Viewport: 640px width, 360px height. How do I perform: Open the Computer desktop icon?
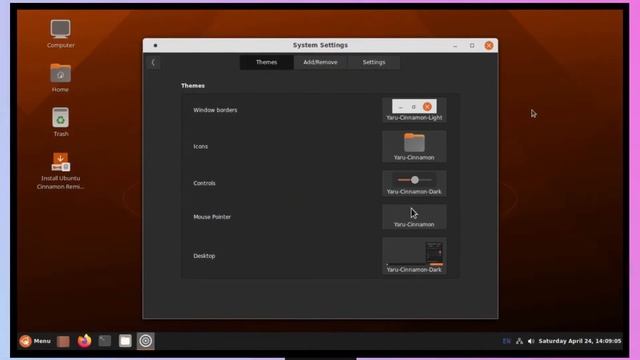point(60,33)
